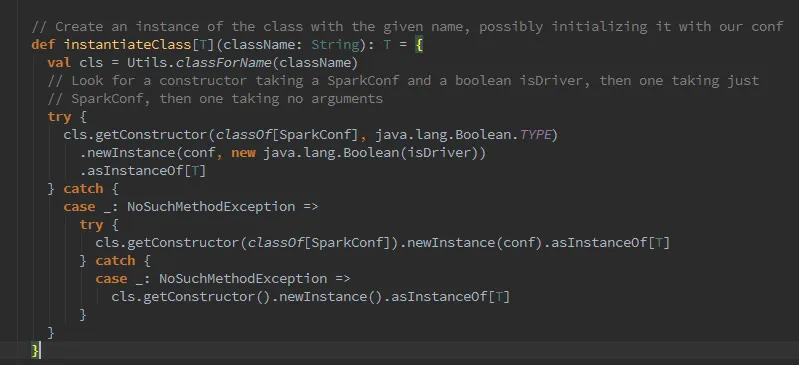Click the highlighted opening brace after T =
Image resolution: width=799 pixels, height=365 pixels.
[418, 45]
